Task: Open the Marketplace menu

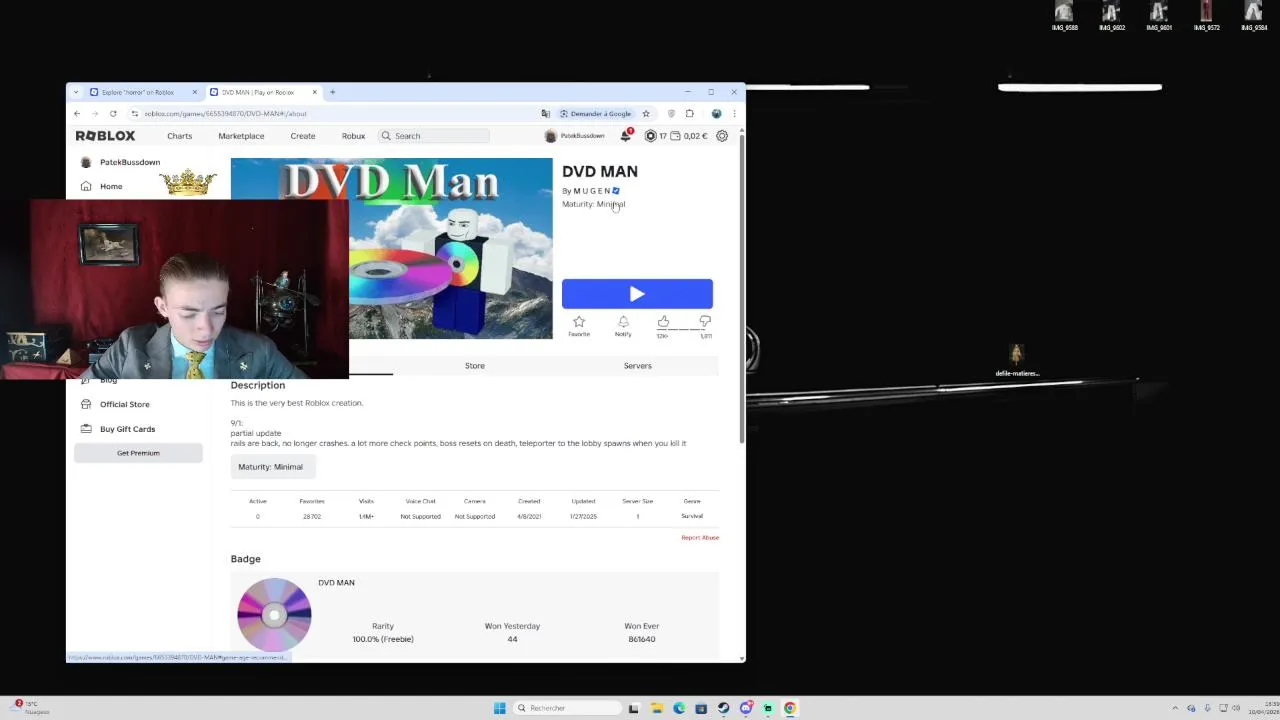Action: point(241,136)
